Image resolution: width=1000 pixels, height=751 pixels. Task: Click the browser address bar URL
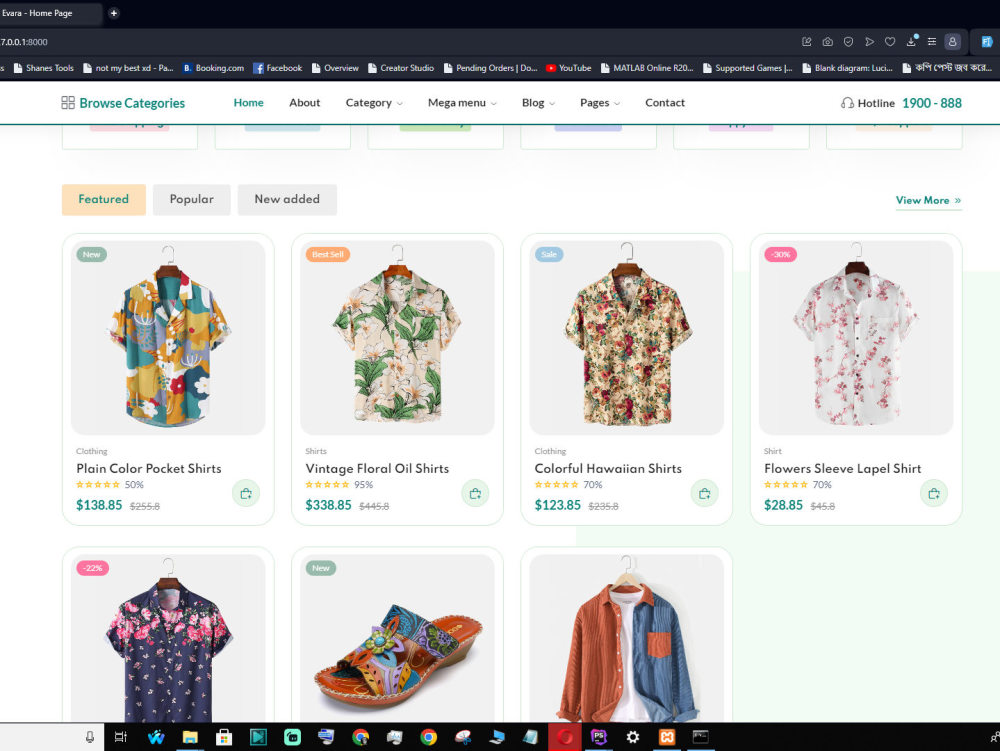[24, 42]
